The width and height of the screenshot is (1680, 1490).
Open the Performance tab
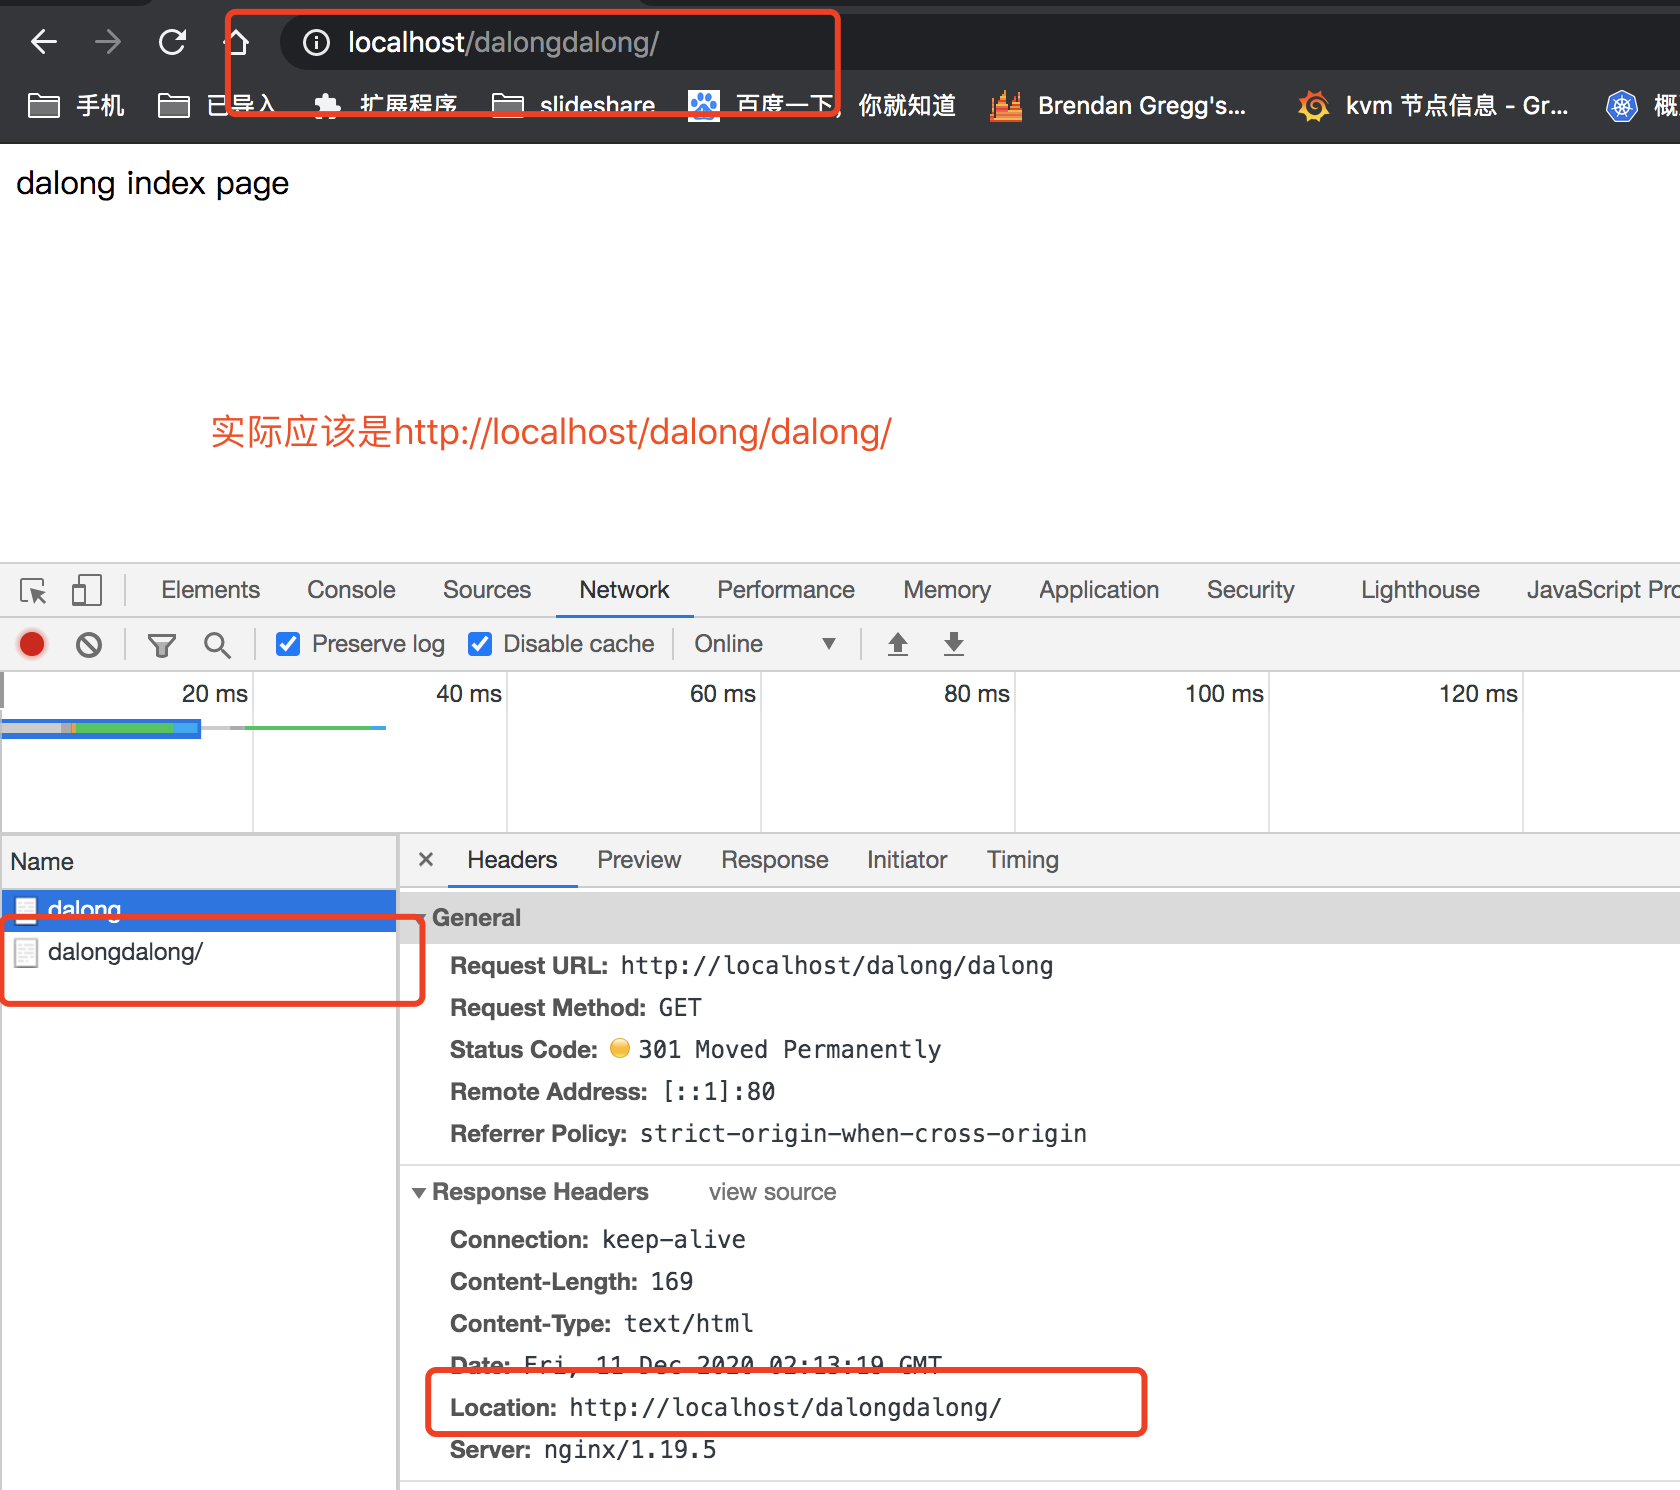coord(786,590)
